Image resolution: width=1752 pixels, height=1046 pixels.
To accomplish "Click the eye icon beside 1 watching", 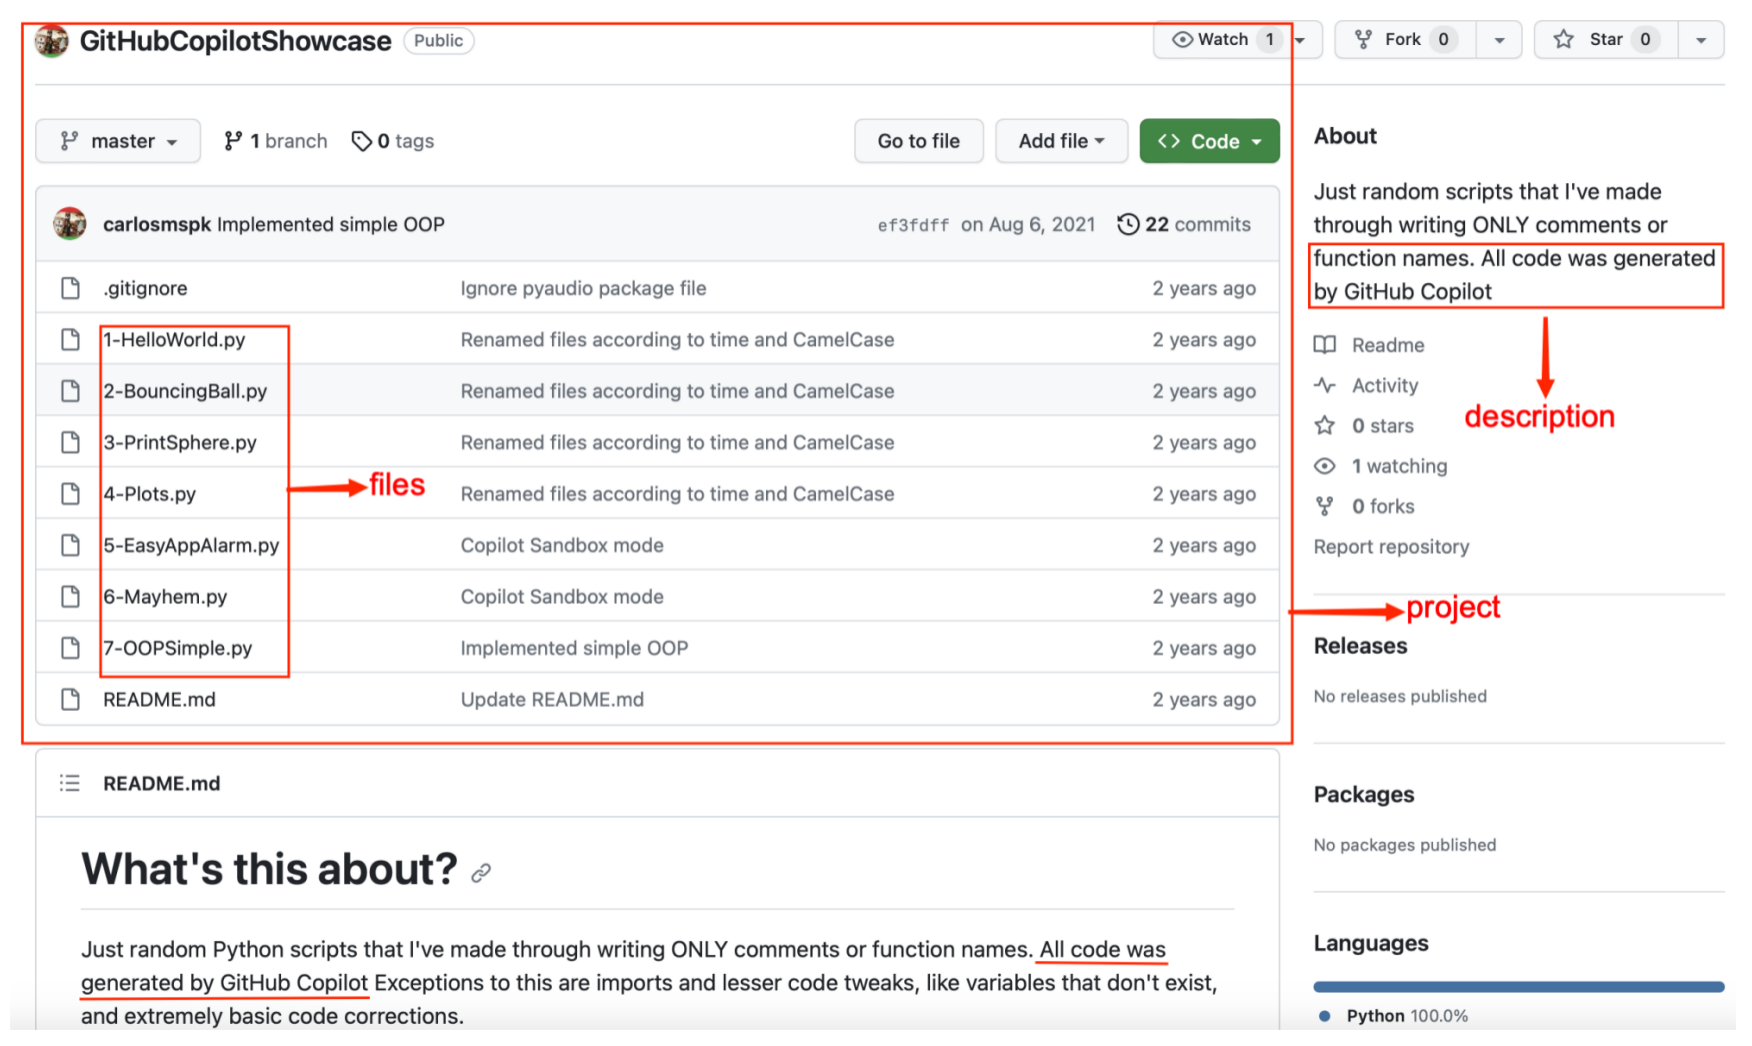I will 1325,466.
